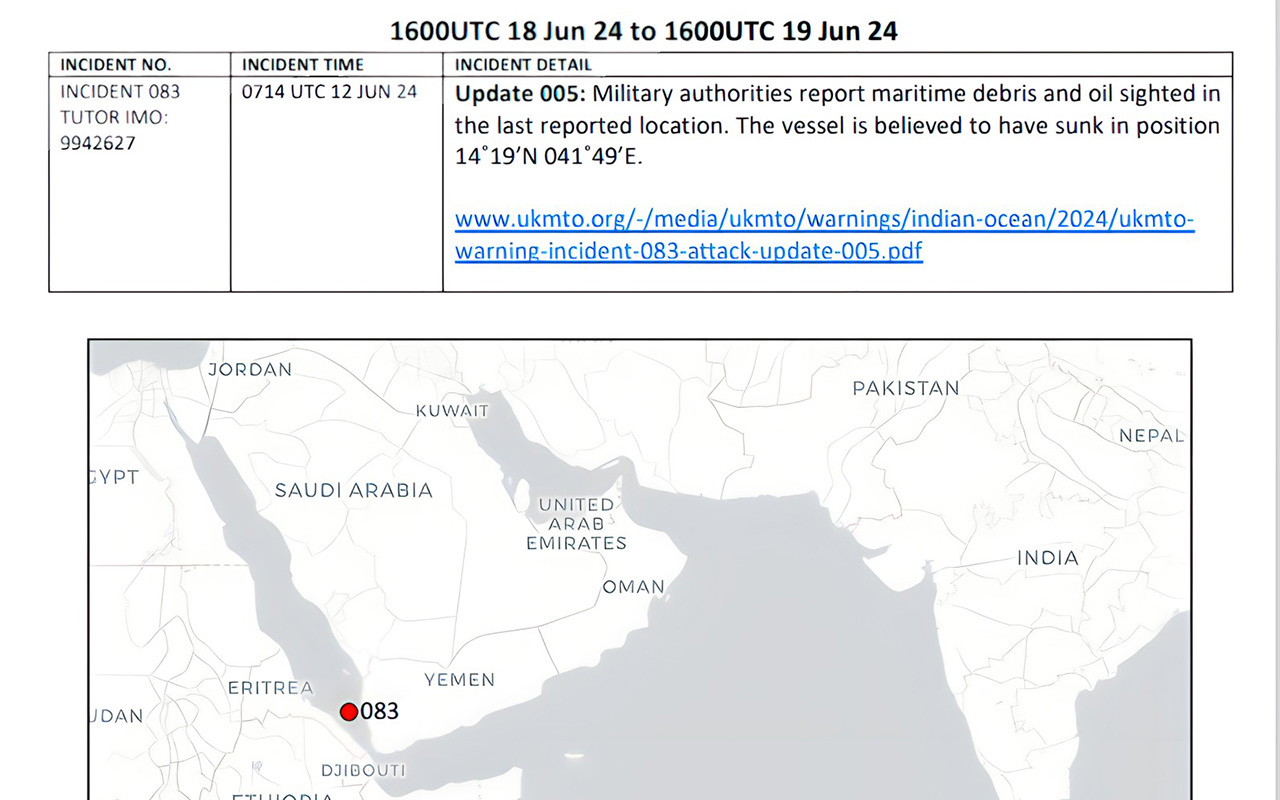Click the DJIBOUTI label on map
Image resolution: width=1280 pixels, height=800 pixels.
tap(363, 770)
